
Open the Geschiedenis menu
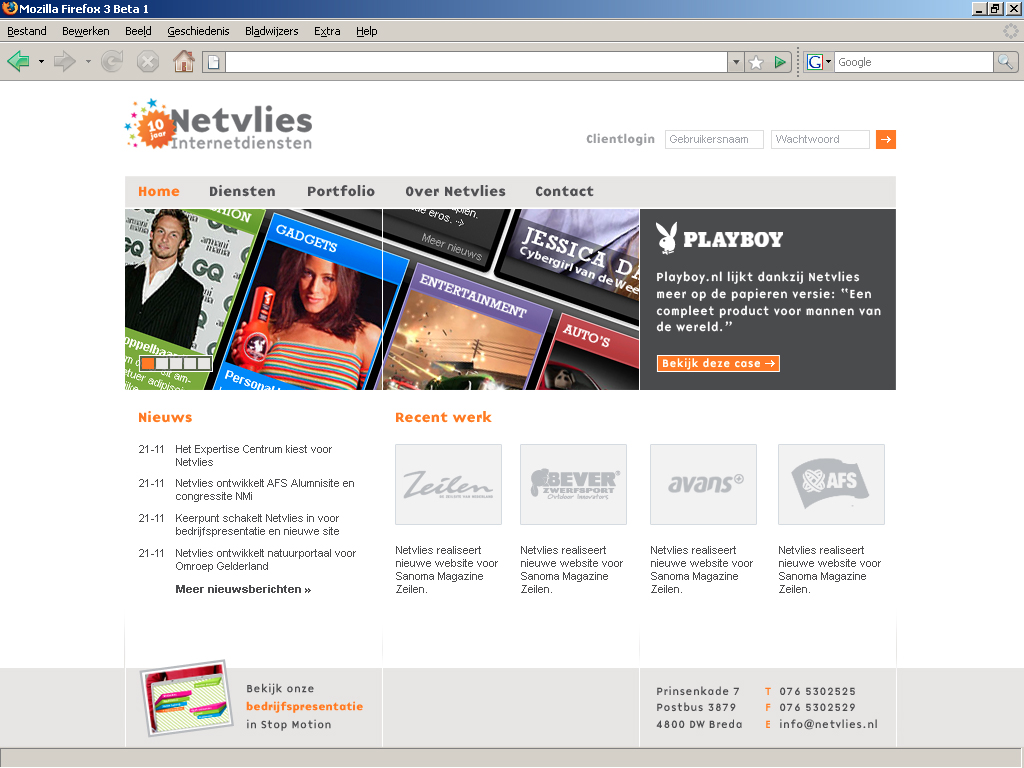(x=199, y=31)
